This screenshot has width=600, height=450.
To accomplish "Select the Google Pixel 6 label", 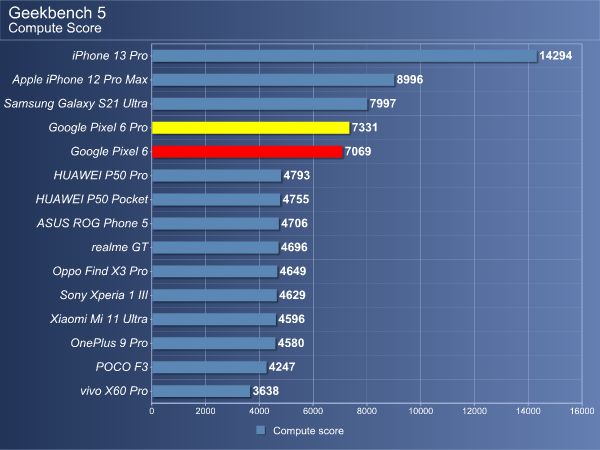I will pyautogui.click(x=109, y=152).
